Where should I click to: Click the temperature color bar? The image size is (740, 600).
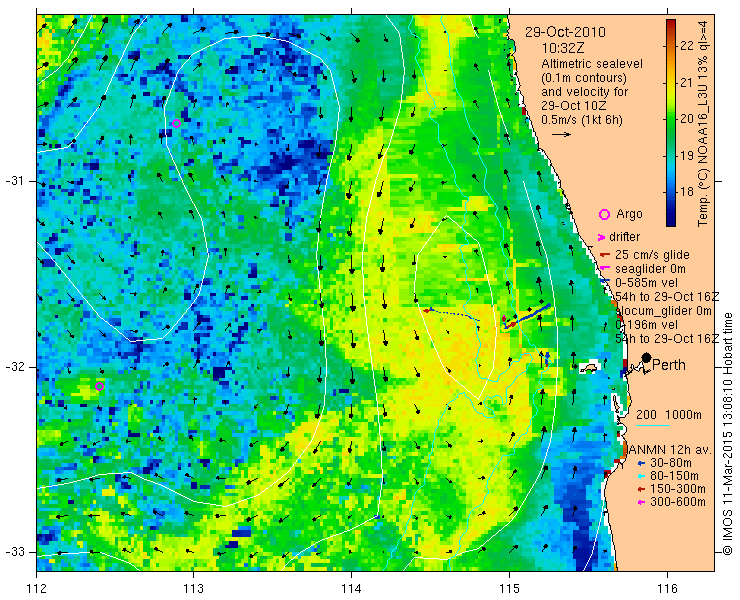[x=671, y=123]
